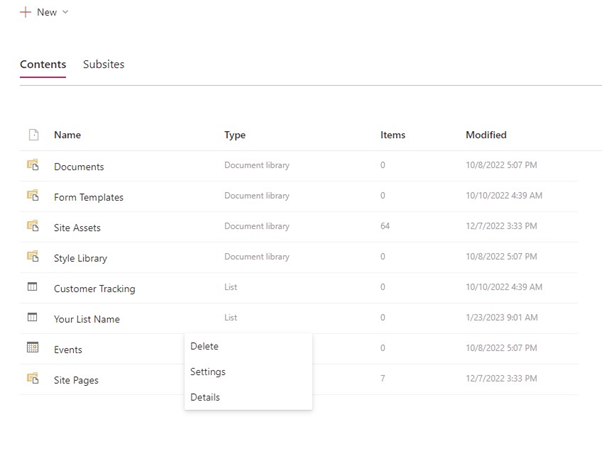The image size is (602, 463).
Task: Click the file type column header icon
Action: (x=34, y=134)
